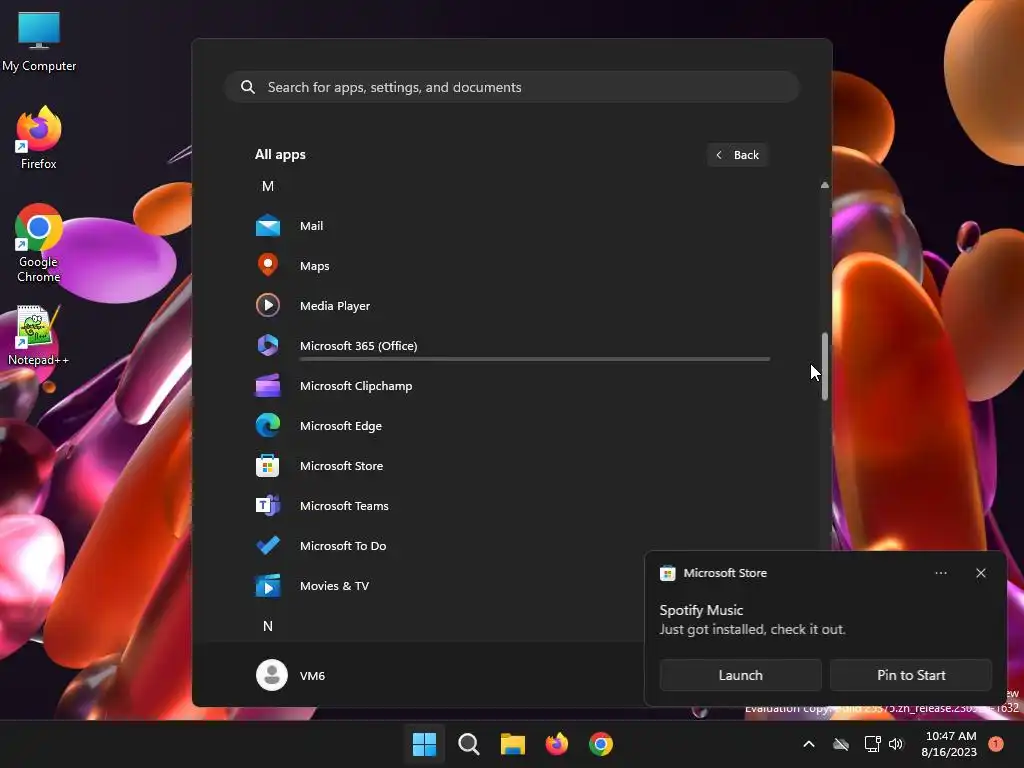Select Google Chrome desktop shortcut

[39, 243]
